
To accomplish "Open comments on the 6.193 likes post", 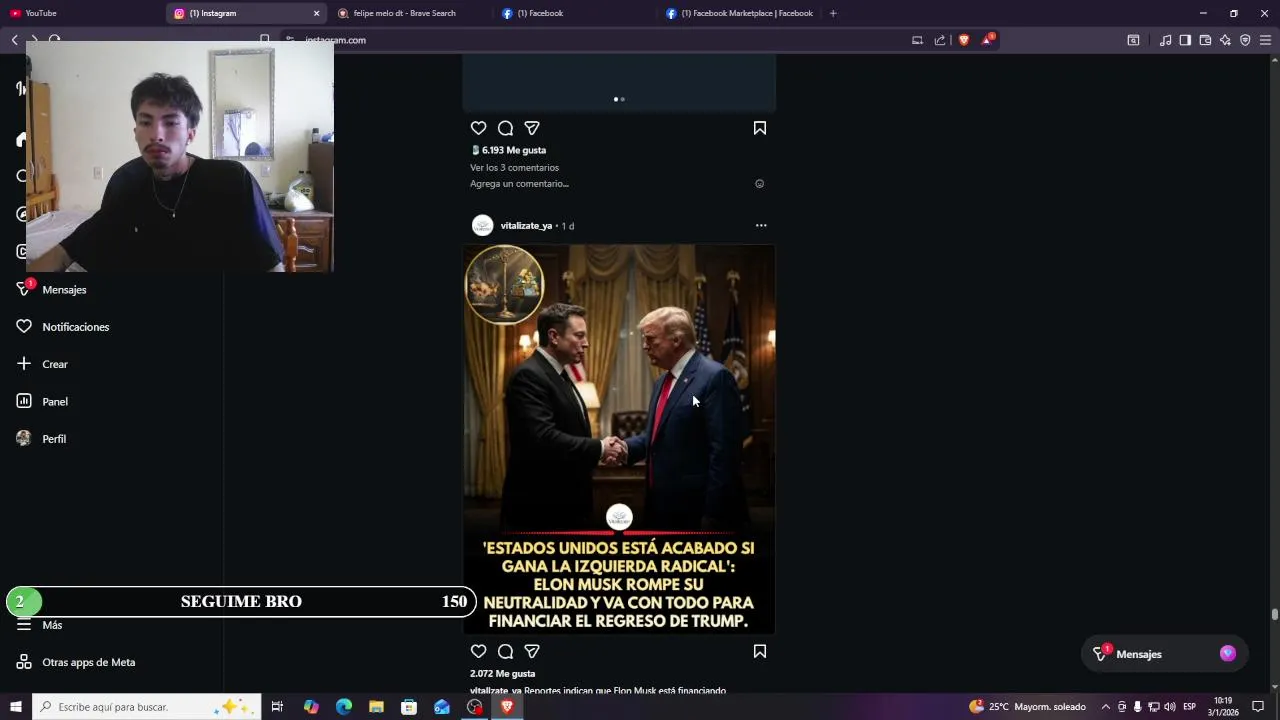I will tap(505, 128).
